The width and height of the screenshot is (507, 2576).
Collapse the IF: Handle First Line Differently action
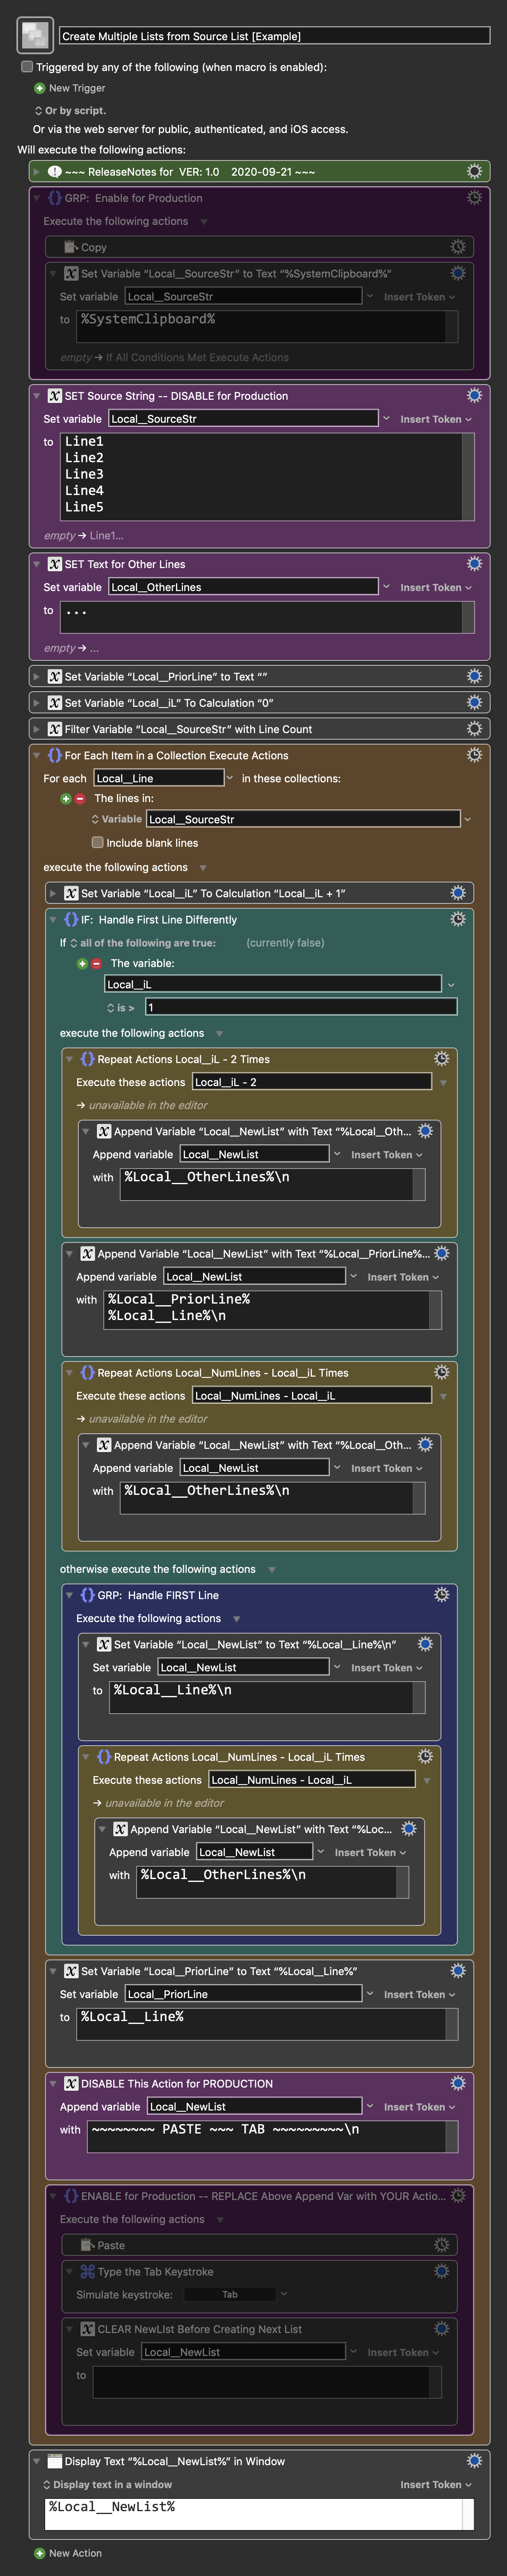coord(53,919)
